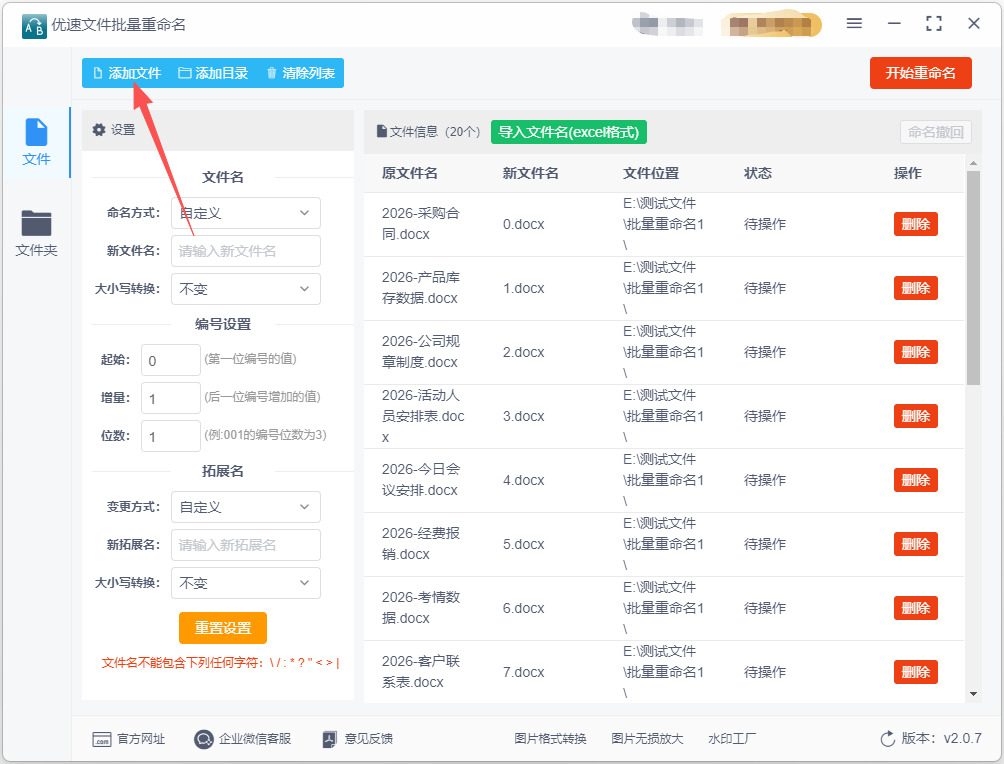The image size is (1004, 764).
Task: Open the hamburger menu in title bar
Action: point(854,23)
